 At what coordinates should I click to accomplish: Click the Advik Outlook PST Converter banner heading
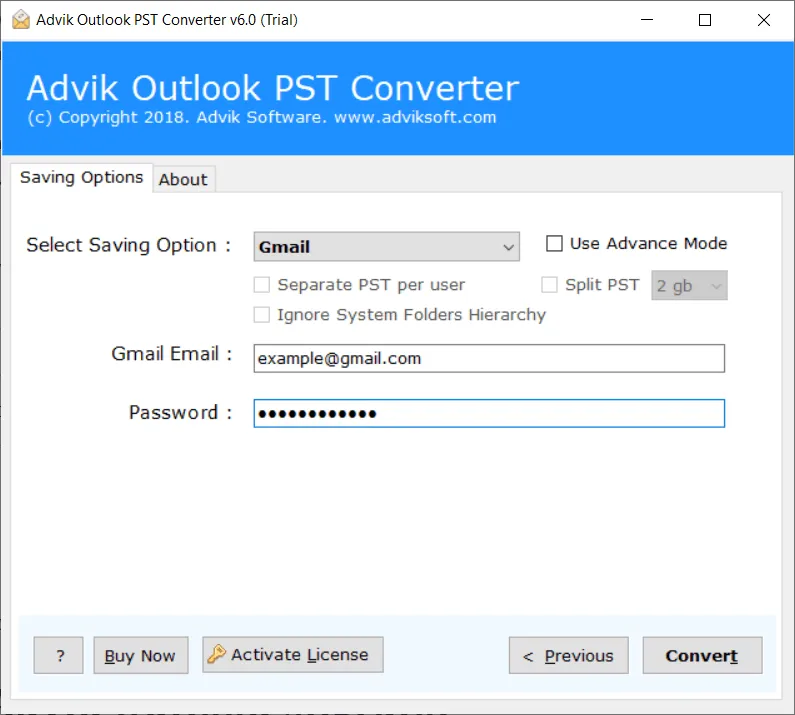[273, 88]
